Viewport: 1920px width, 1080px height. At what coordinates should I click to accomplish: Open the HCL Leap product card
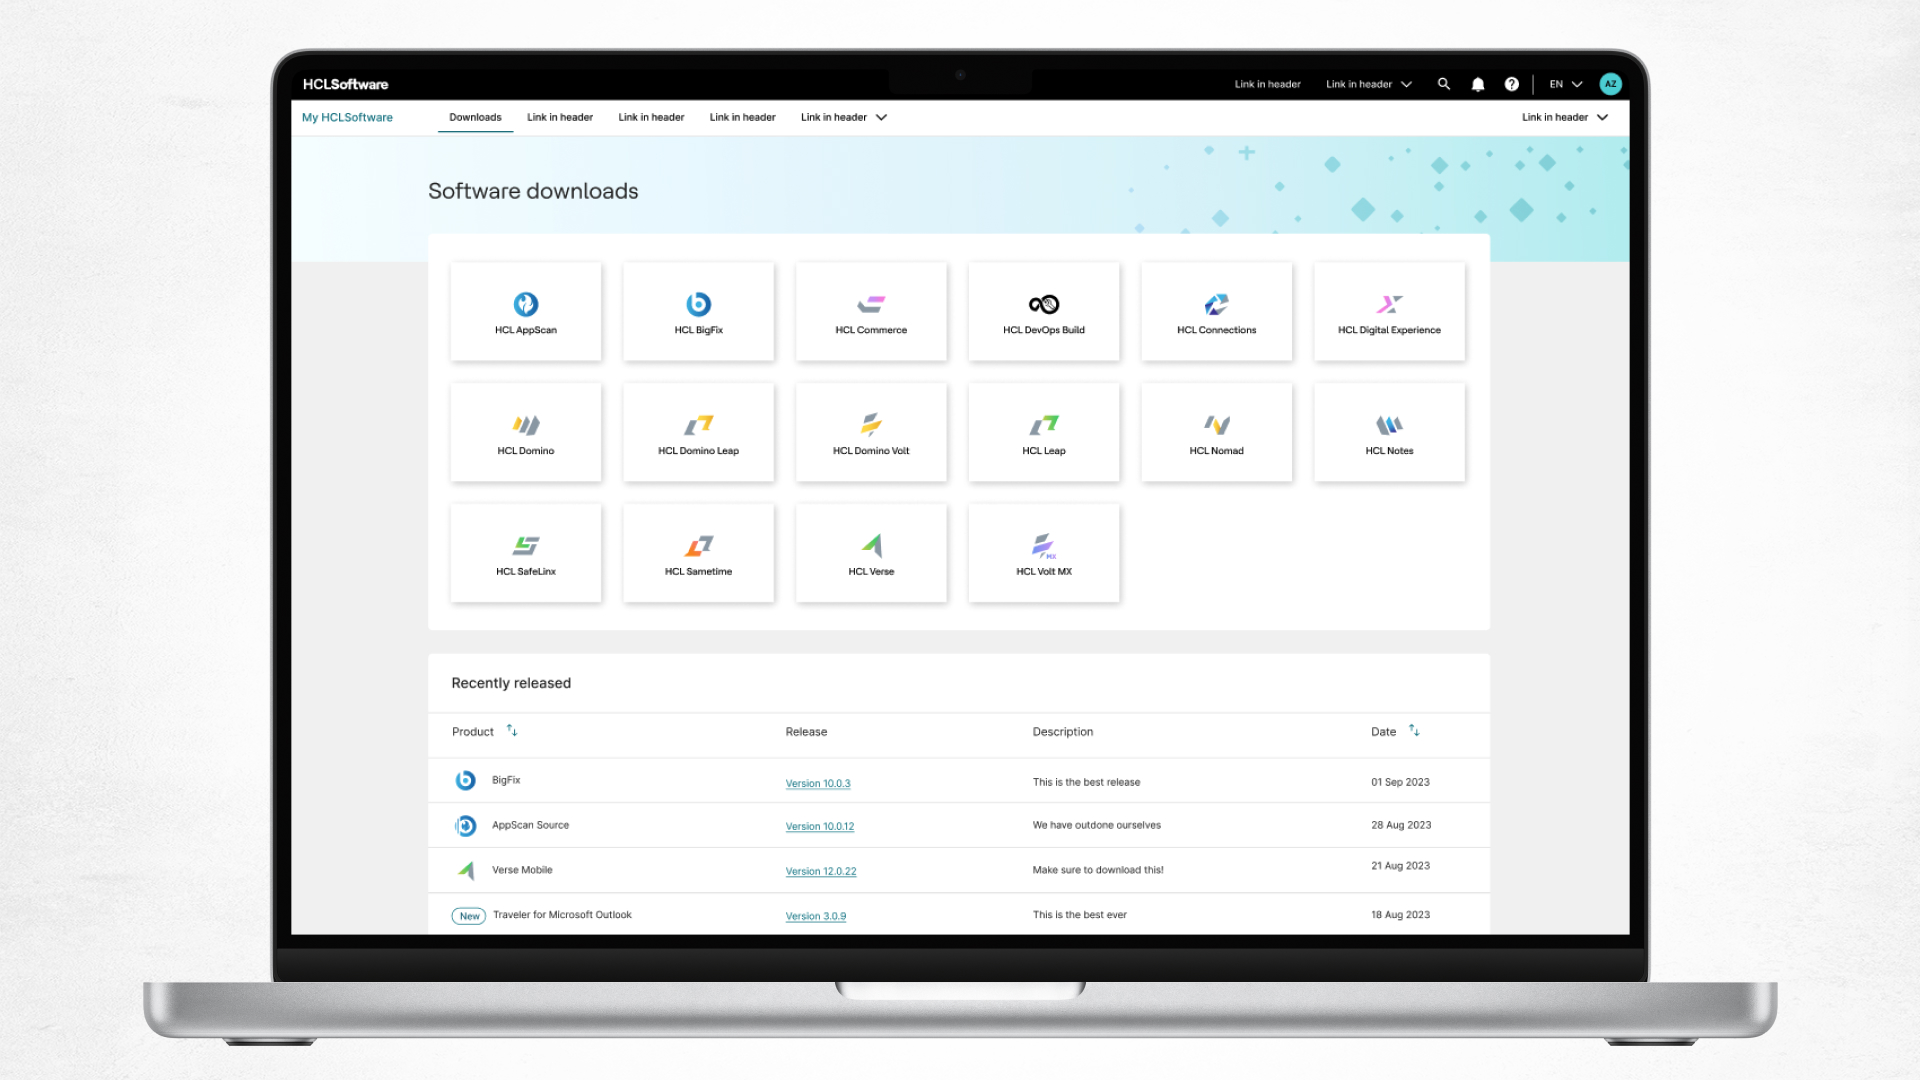[1044, 433]
